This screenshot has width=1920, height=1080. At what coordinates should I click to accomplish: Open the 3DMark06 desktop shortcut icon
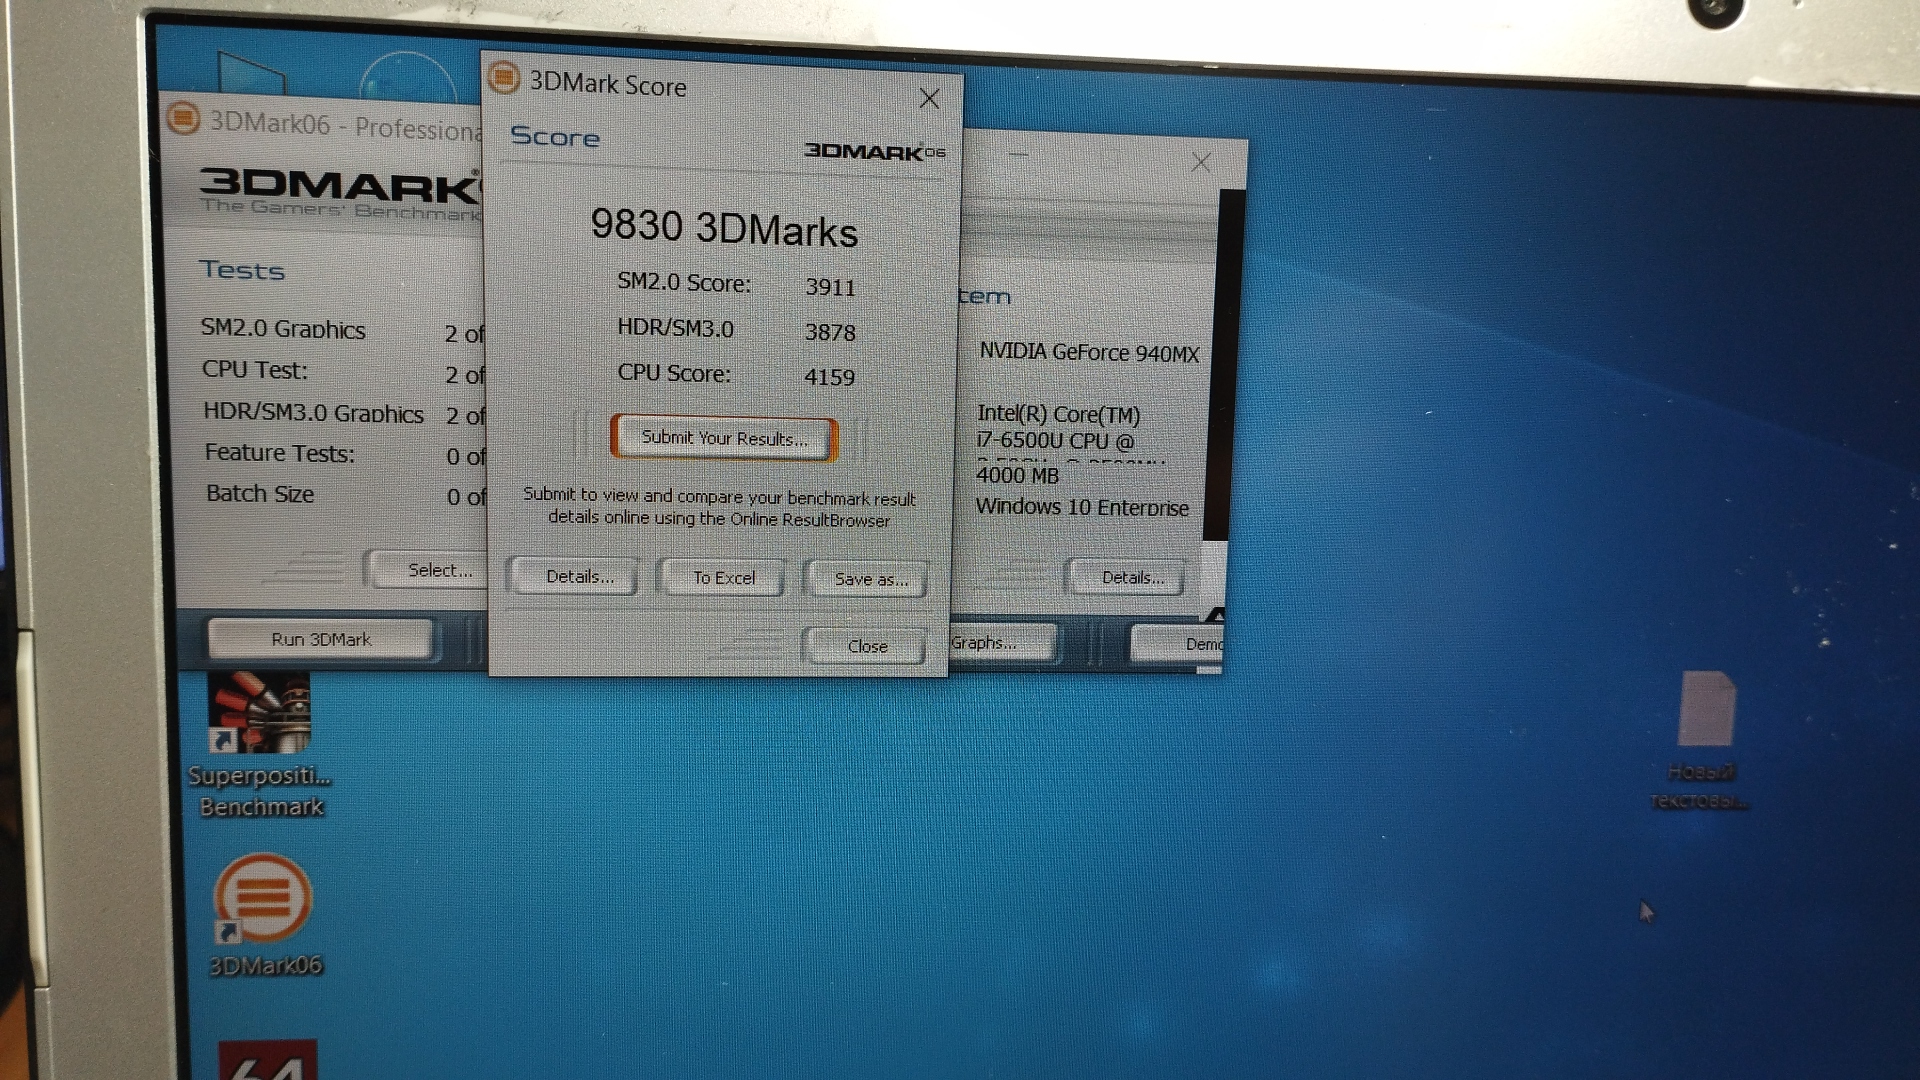point(263,898)
